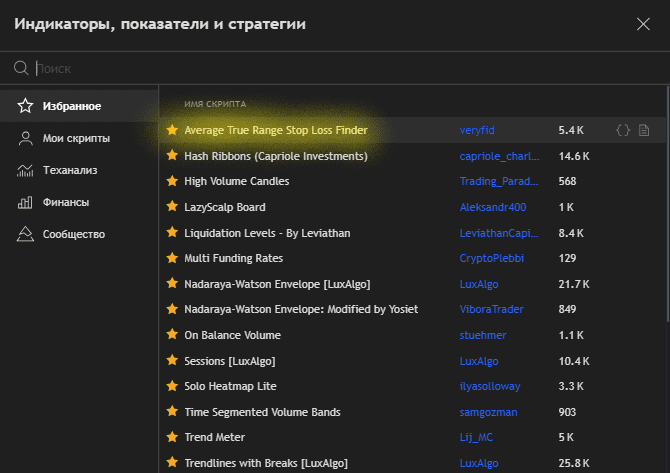Switch to Мои скрипты section

(75, 138)
